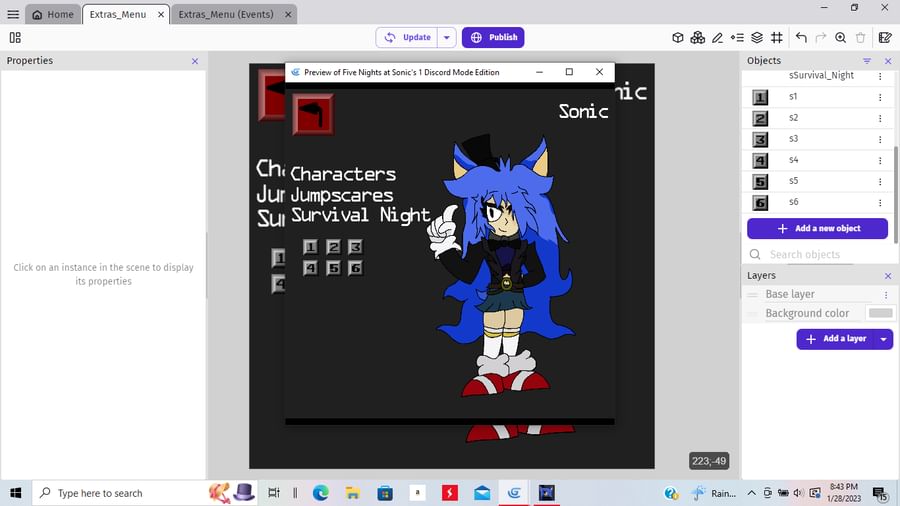Click the s6 object thumbnail
This screenshot has width=900, height=506.
[760, 203]
